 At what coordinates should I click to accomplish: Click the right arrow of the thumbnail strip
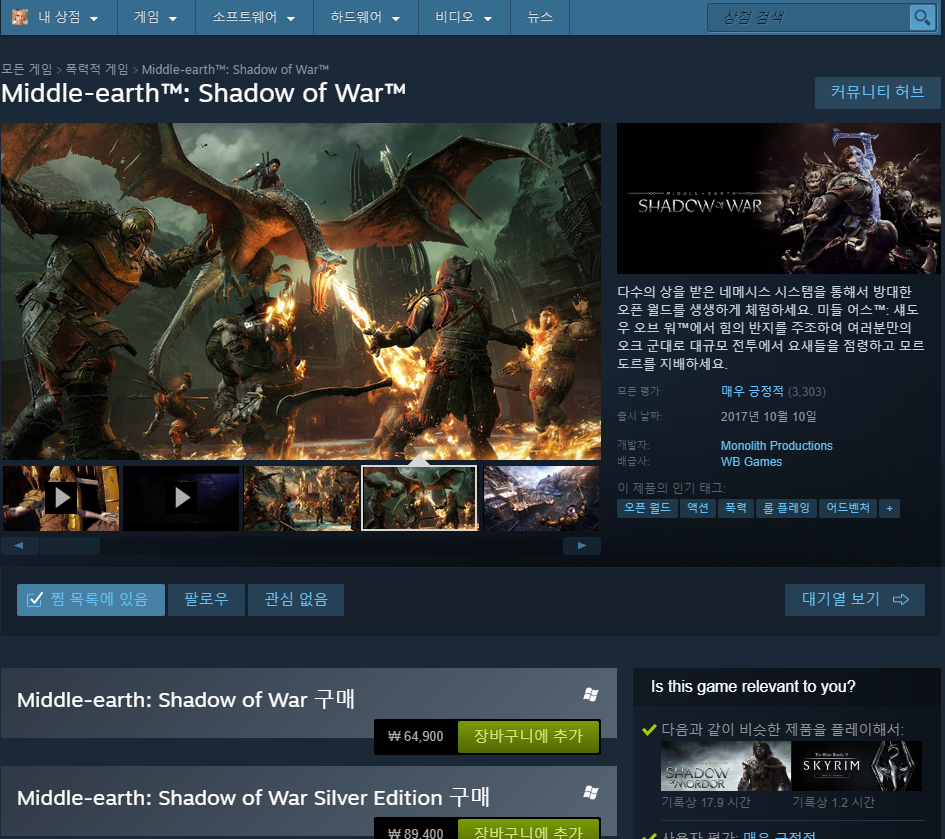[x=582, y=545]
